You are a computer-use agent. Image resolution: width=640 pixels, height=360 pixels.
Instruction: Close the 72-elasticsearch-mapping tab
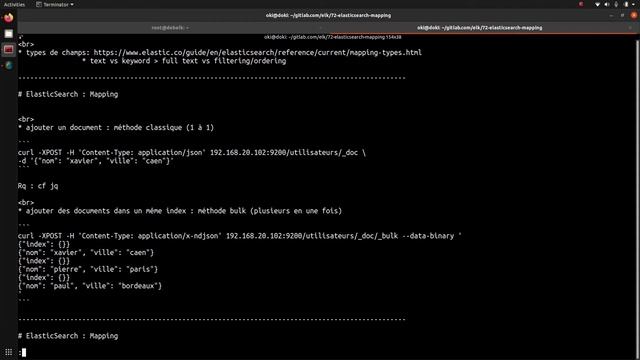click(630, 28)
